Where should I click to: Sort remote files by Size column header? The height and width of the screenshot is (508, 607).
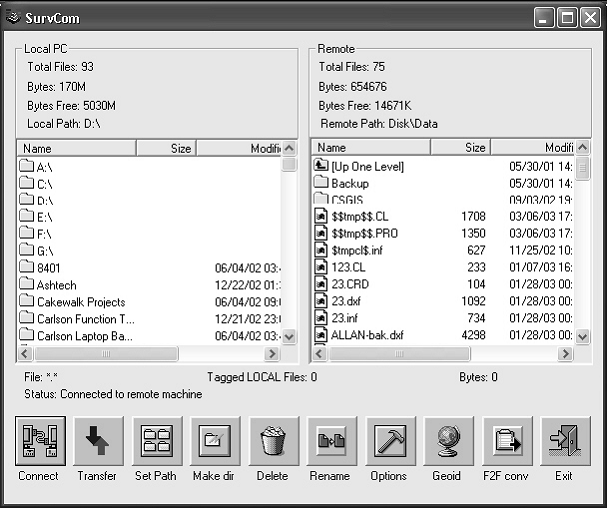(461, 148)
